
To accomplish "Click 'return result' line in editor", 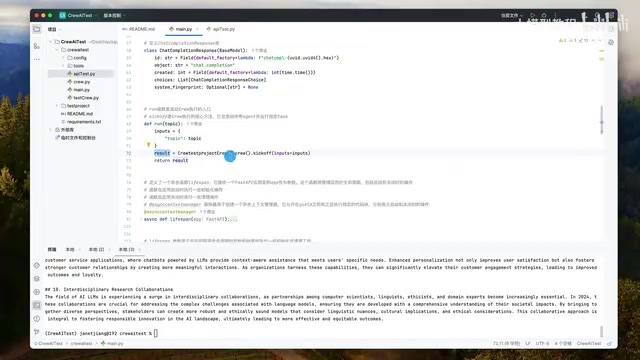I will [171, 160].
